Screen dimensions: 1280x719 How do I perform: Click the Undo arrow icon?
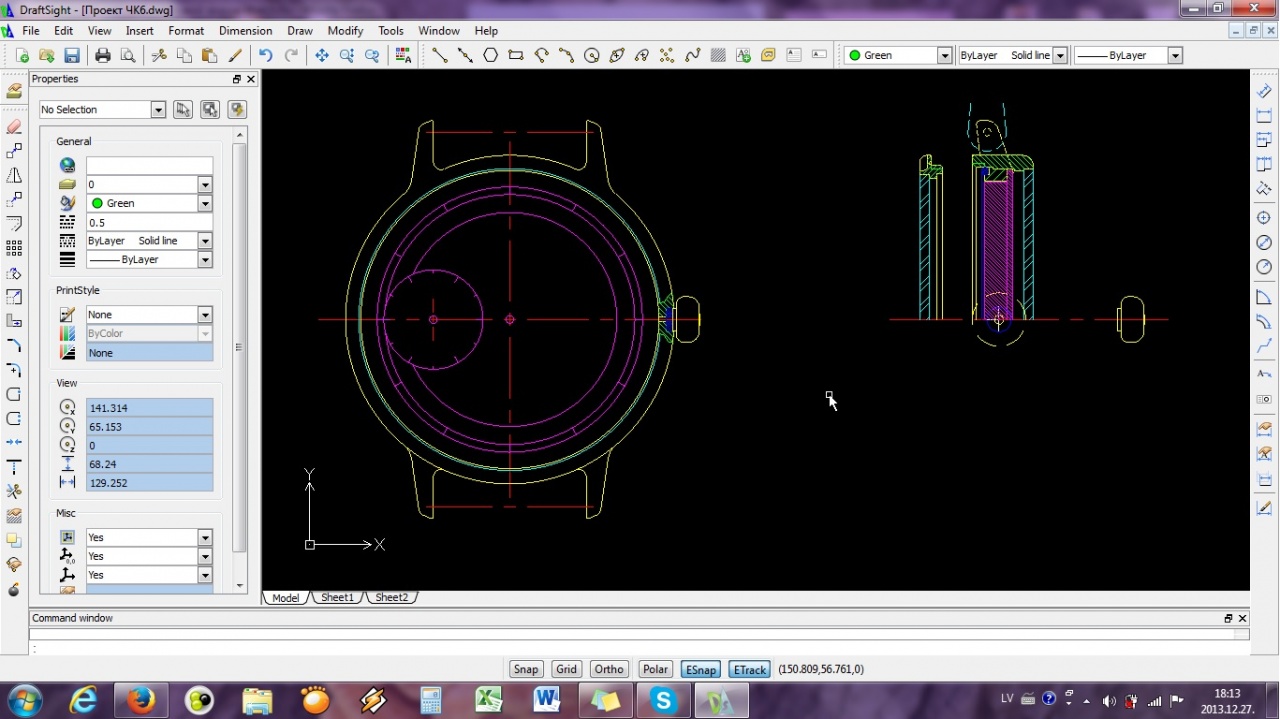265,56
